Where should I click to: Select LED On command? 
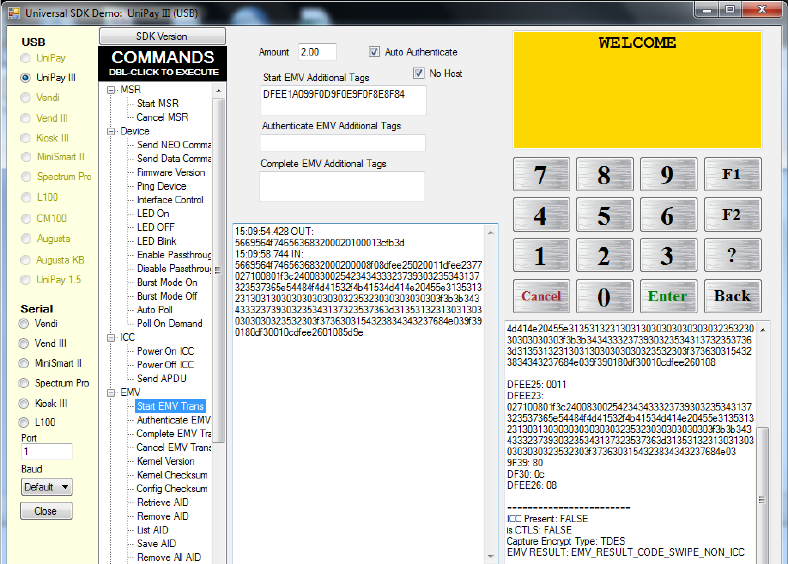pos(153,214)
